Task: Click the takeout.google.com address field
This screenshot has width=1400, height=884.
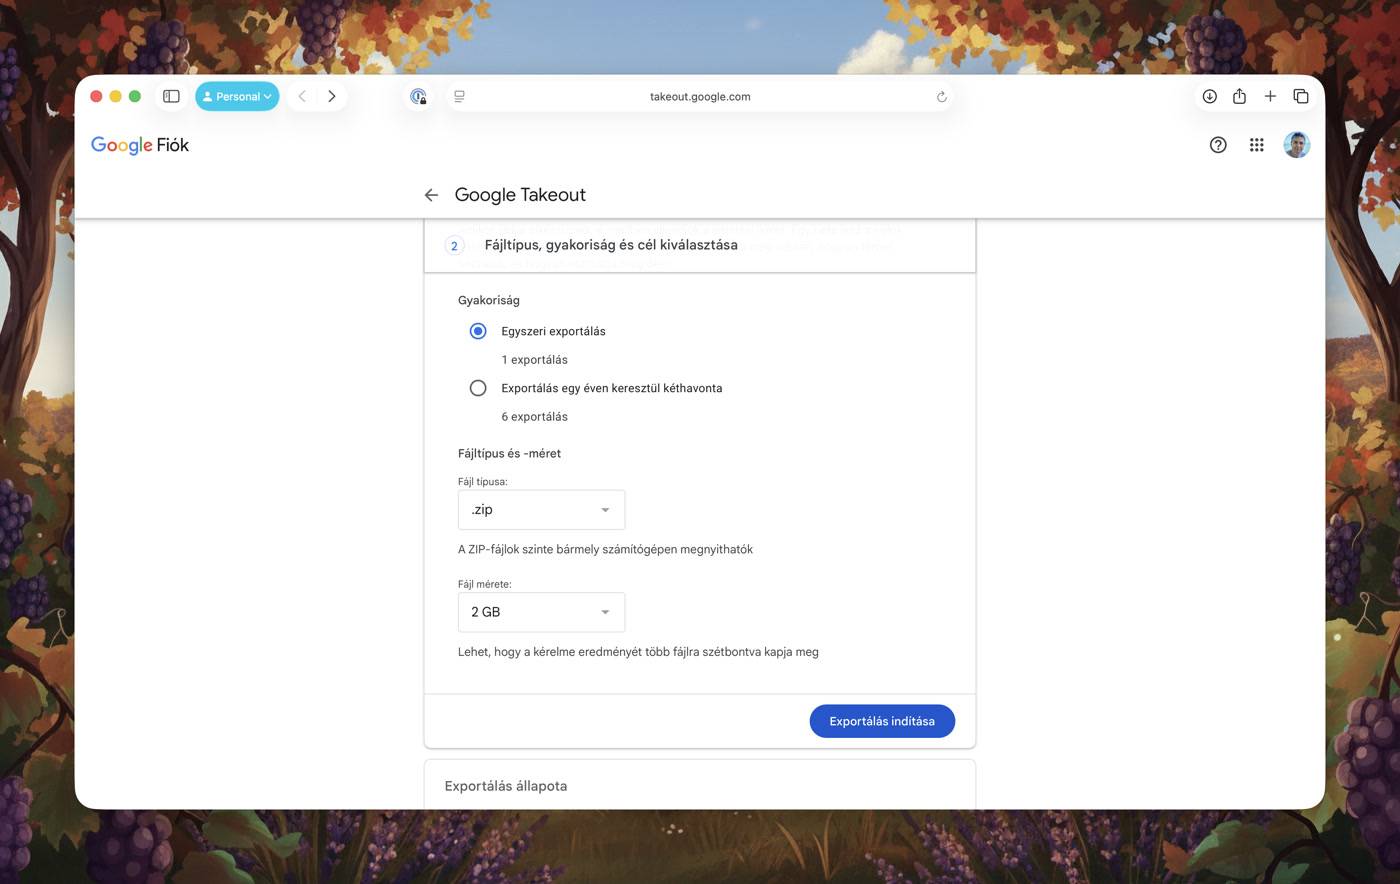Action: tap(700, 97)
